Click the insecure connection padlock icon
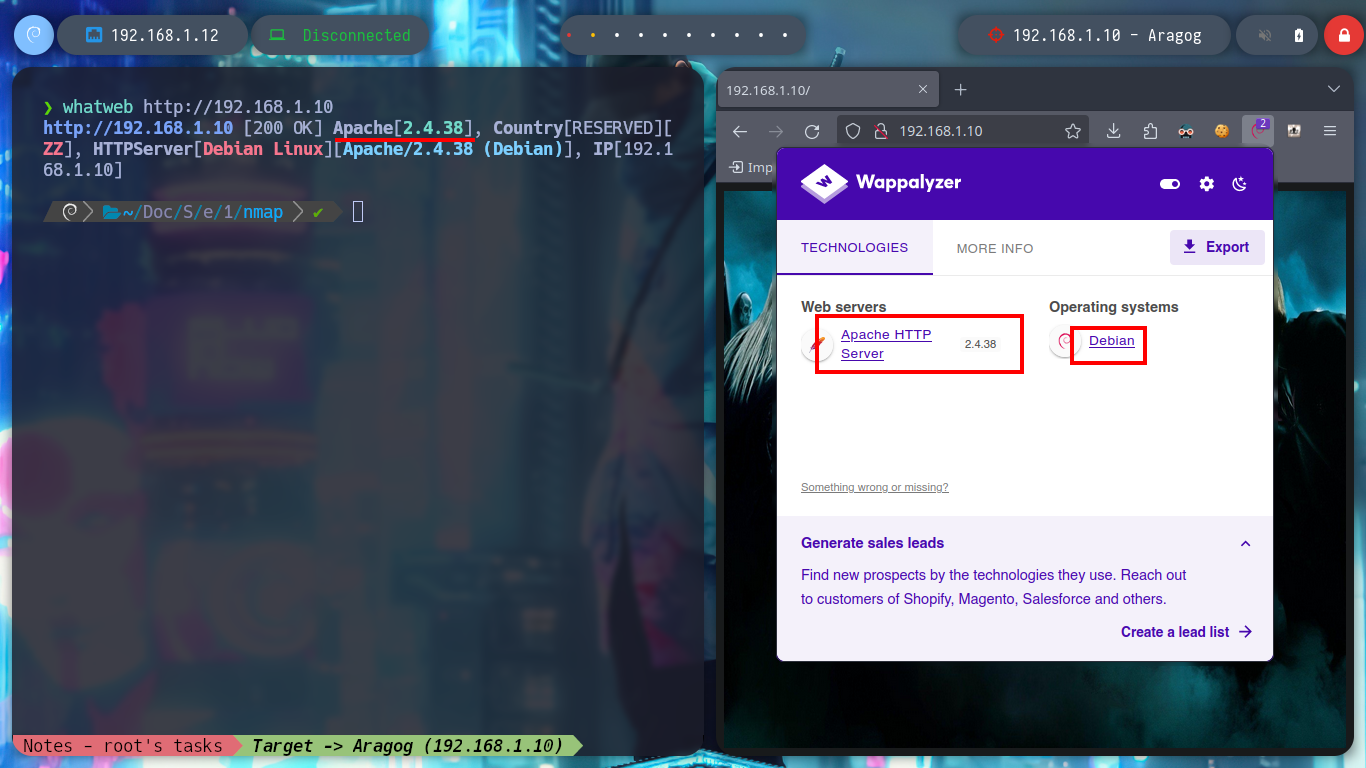 tap(881, 131)
